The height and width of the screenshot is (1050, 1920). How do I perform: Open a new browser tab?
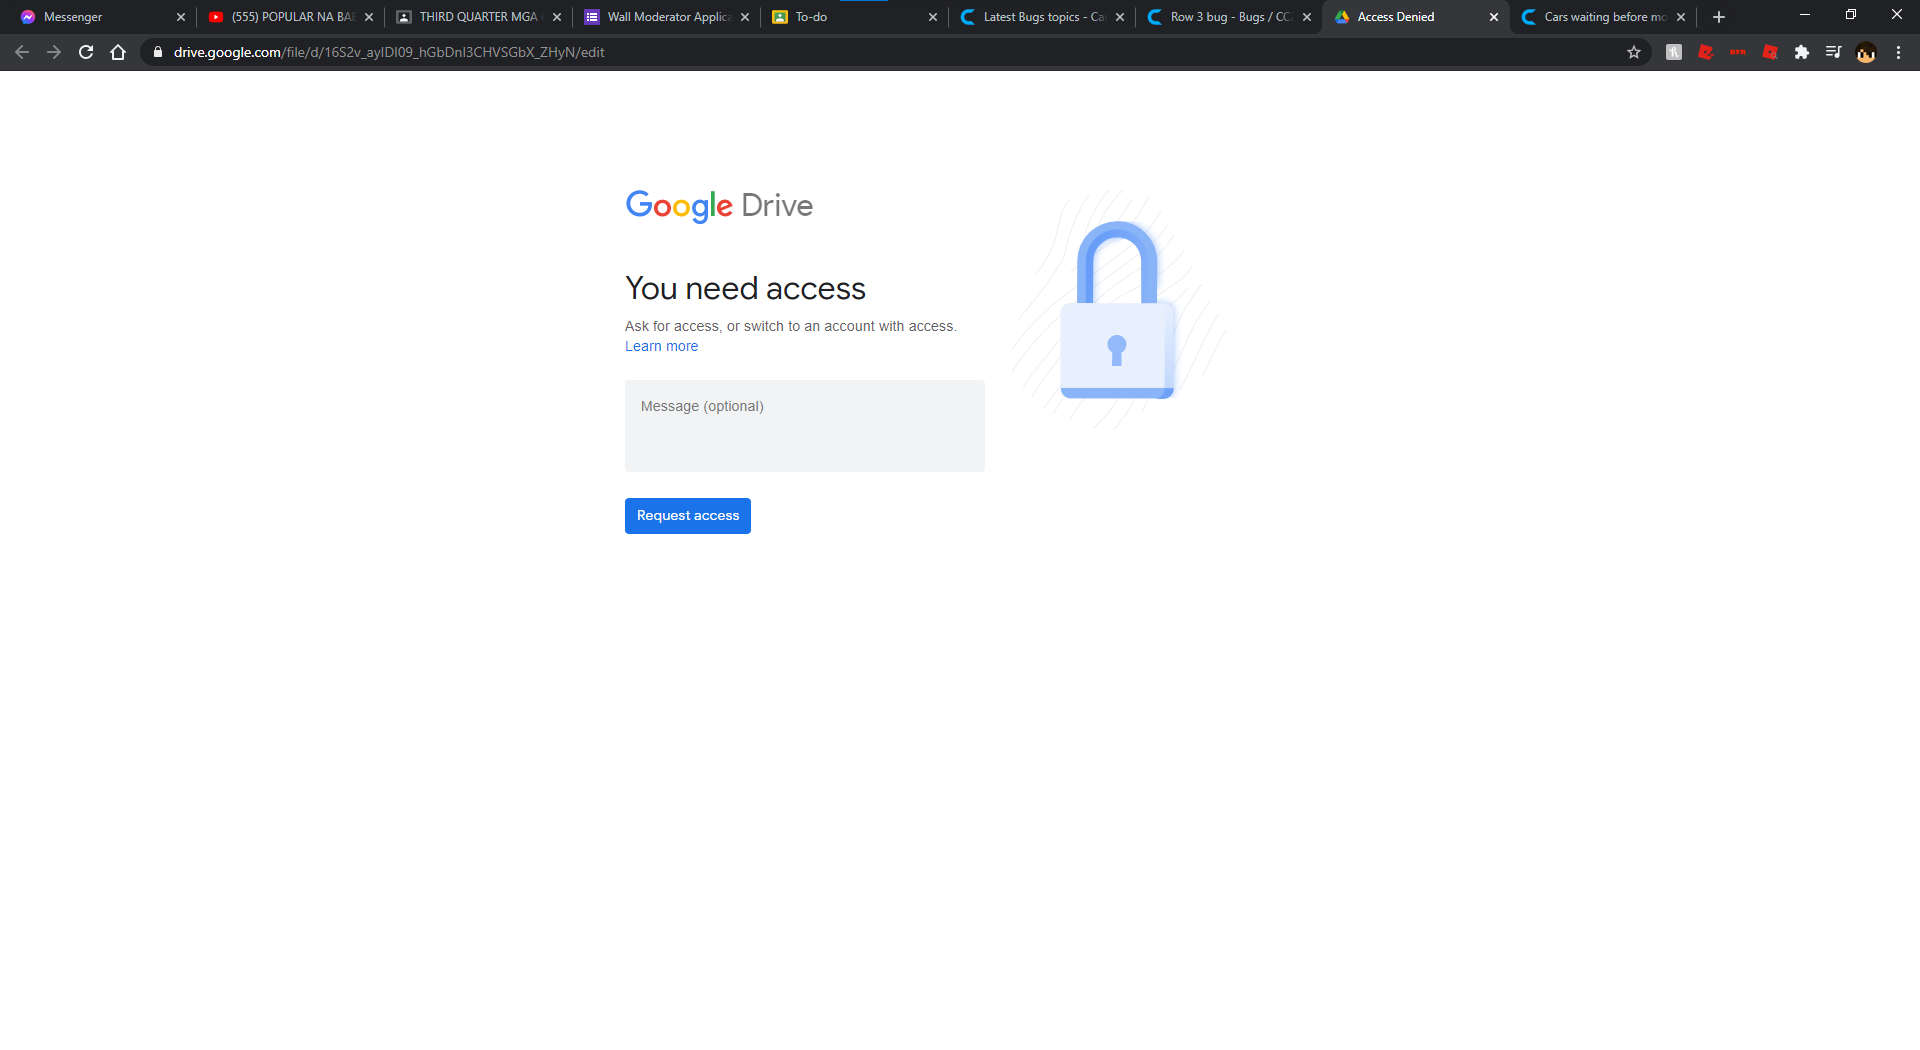[x=1719, y=17]
